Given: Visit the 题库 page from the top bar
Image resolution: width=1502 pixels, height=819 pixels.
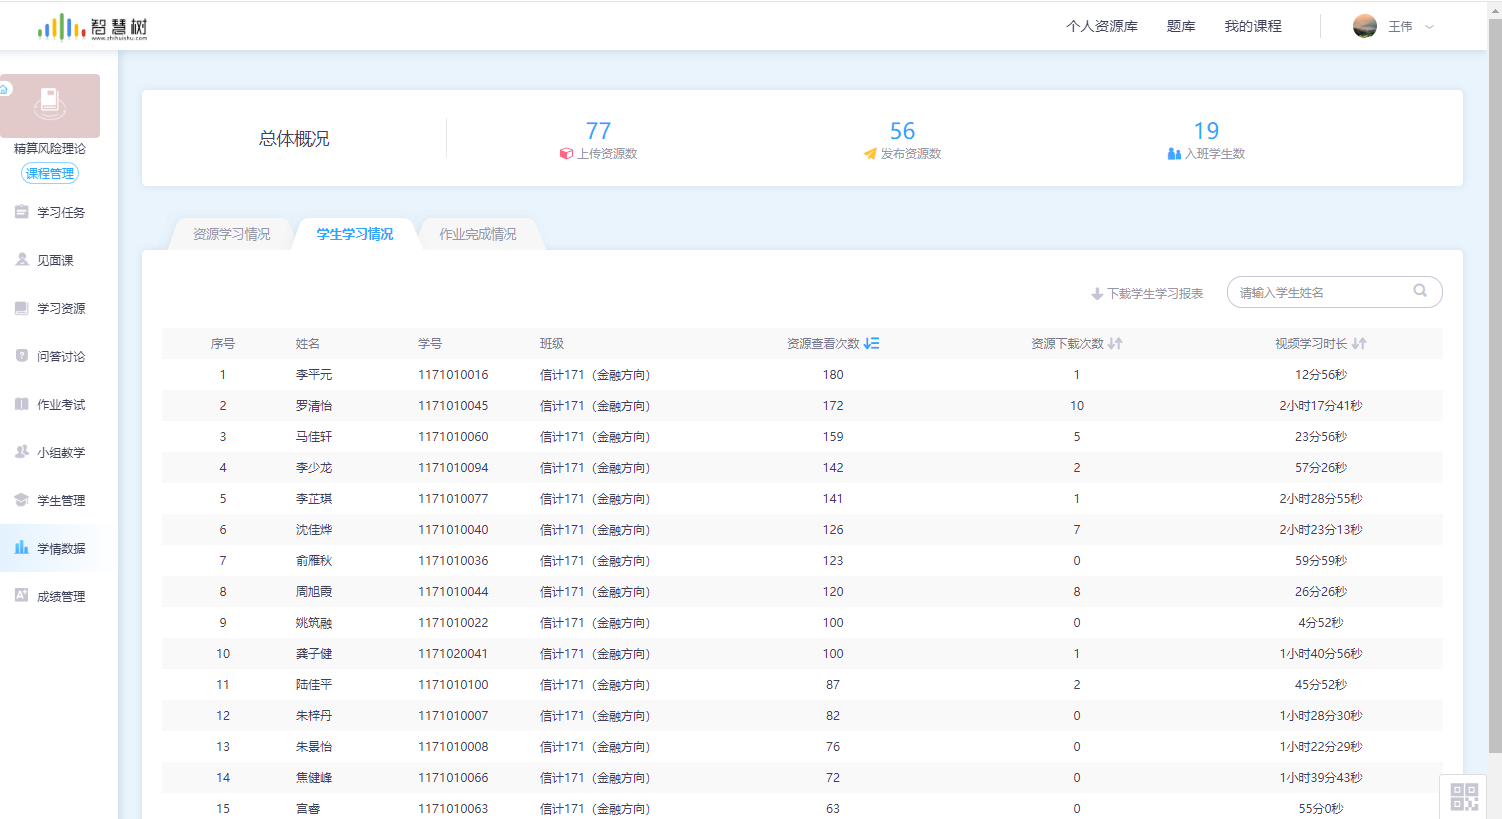Looking at the screenshot, I should (x=1180, y=25).
